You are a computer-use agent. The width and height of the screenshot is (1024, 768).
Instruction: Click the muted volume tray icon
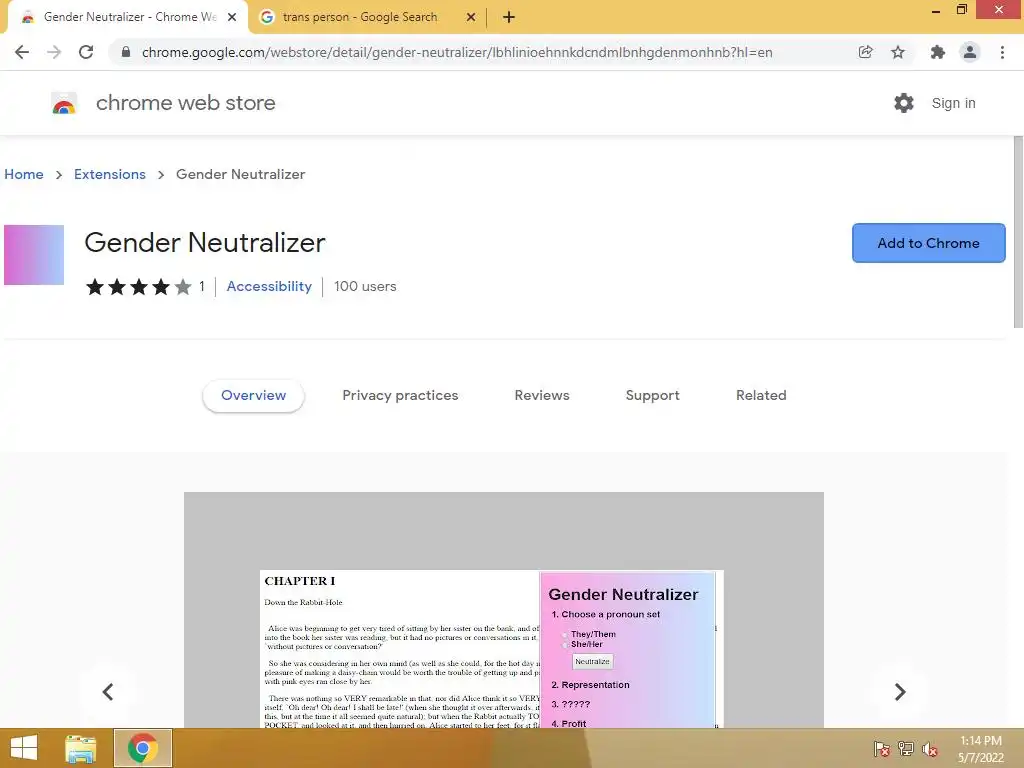pos(930,749)
